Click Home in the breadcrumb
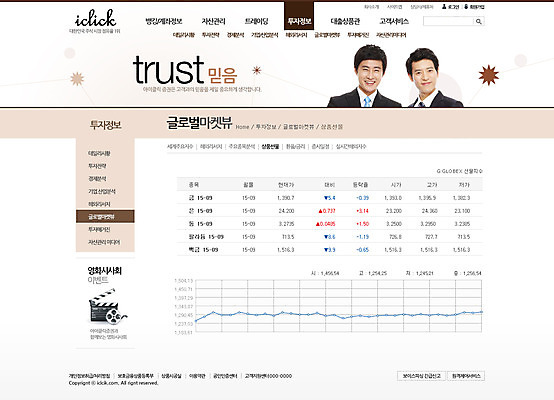 [x=242, y=127]
